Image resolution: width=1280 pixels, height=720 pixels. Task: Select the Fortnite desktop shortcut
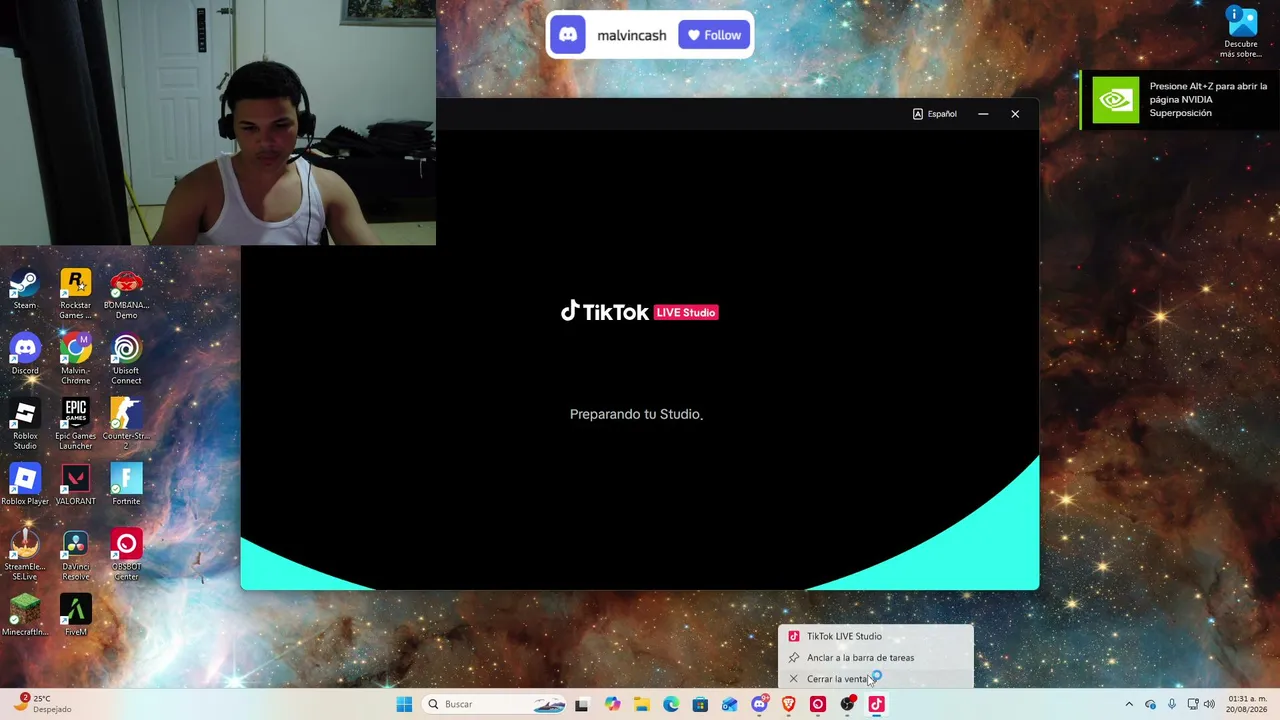coord(126,486)
